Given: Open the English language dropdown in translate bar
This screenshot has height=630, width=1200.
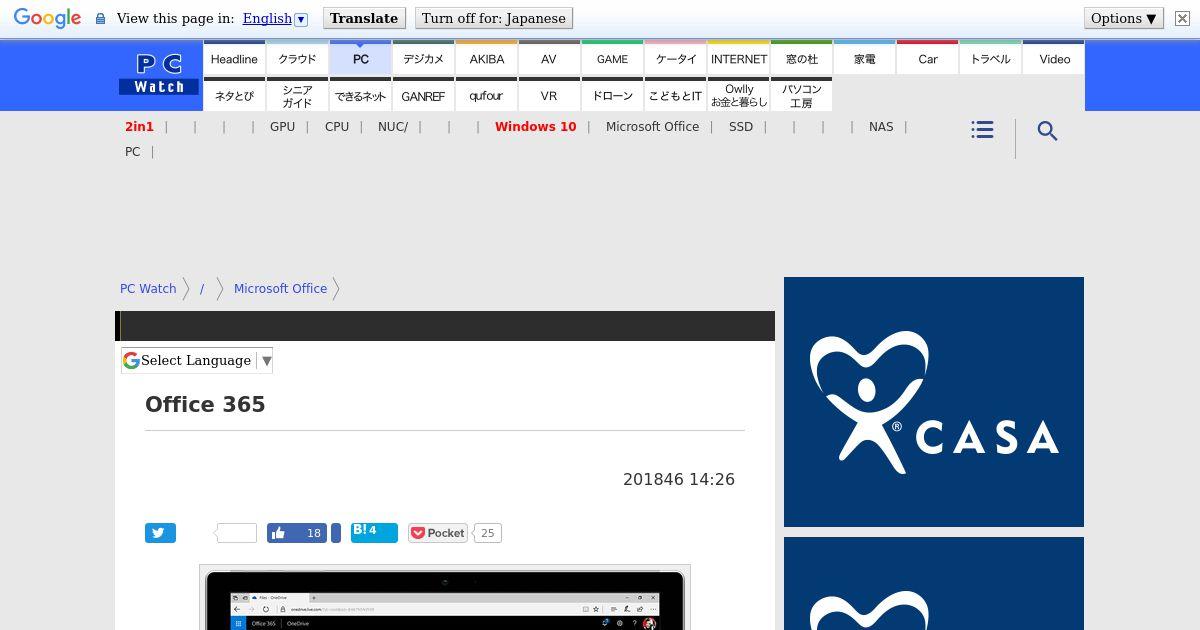Looking at the screenshot, I should pos(275,18).
